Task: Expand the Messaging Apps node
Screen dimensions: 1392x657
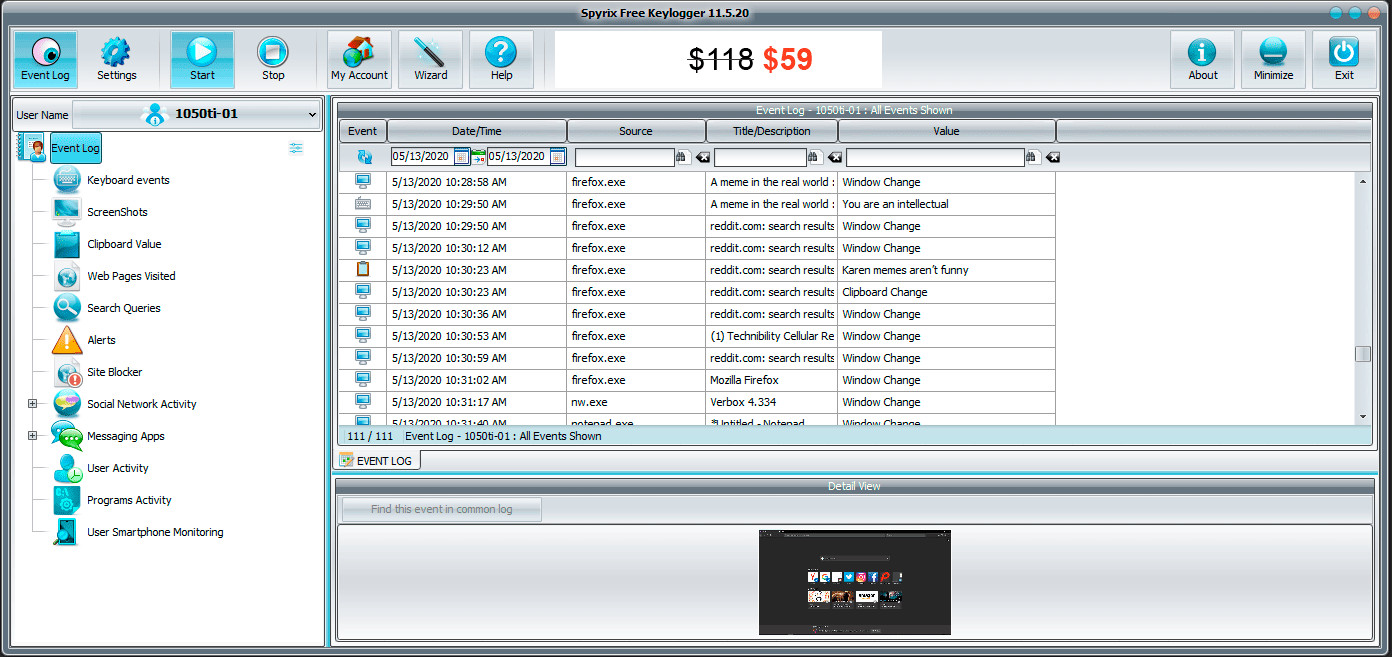Action: point(32,436)
